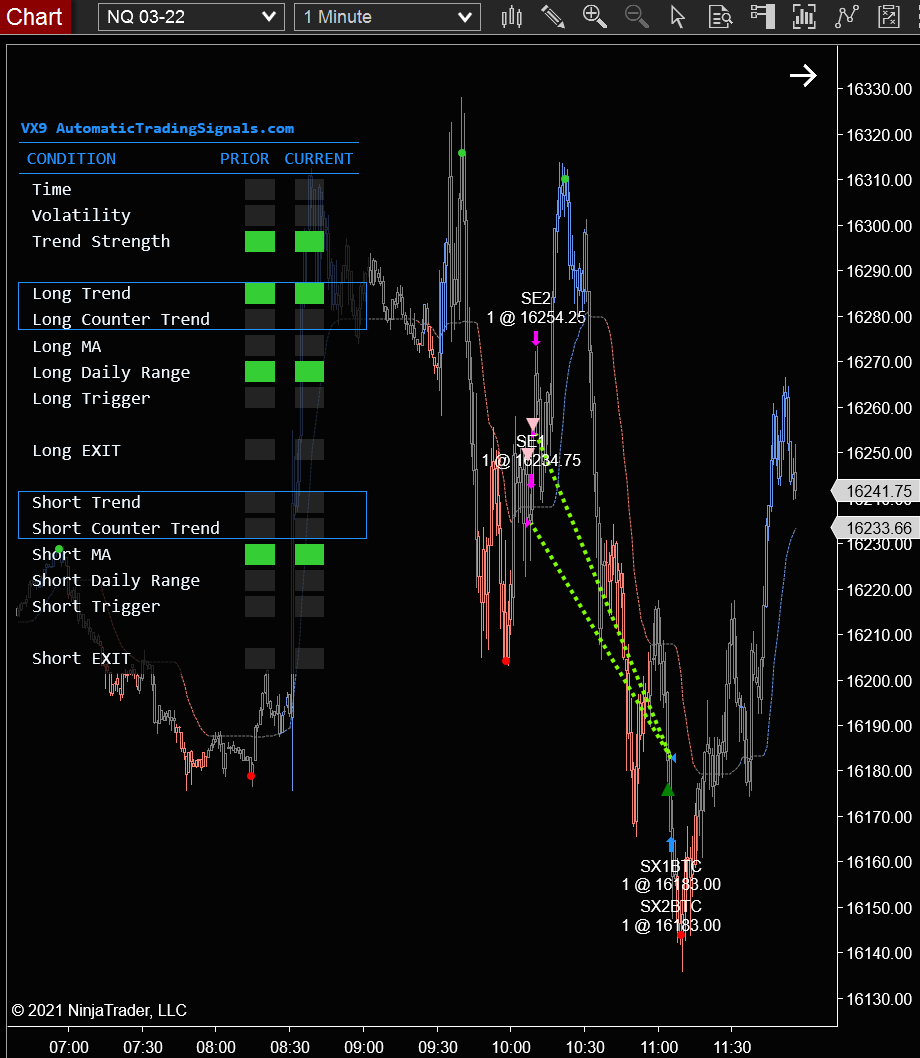Select the trend line drawing icon
This screenshot has width=920, height=1058.
(845, 16)
